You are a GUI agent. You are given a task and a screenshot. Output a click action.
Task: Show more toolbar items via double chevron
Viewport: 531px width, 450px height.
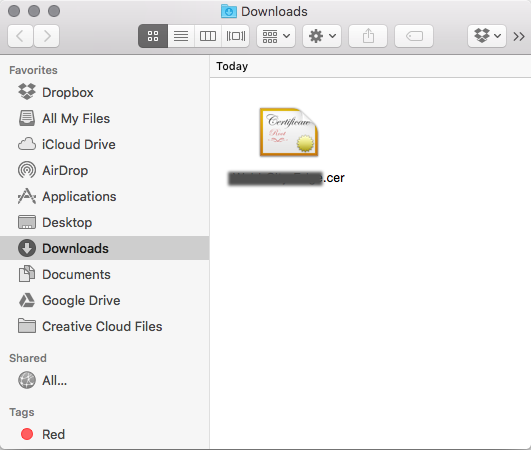pos(519,36)
